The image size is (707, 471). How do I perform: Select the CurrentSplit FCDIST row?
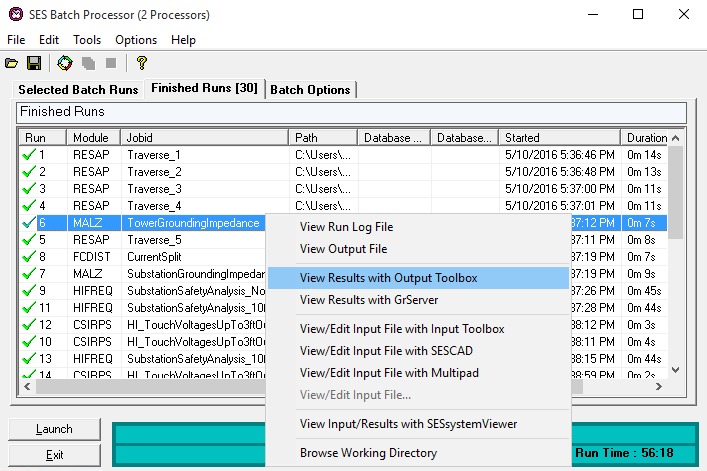[x=143, y=257]
